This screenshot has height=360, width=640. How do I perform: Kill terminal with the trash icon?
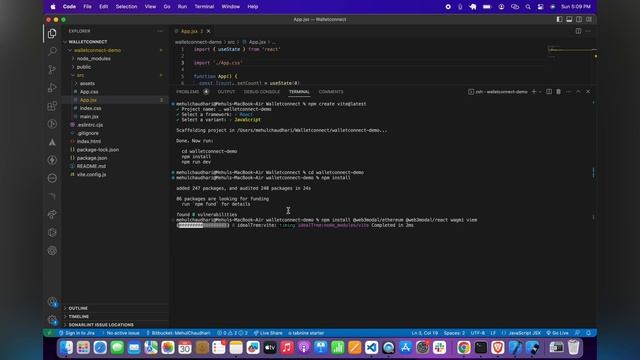pos(558,92)
